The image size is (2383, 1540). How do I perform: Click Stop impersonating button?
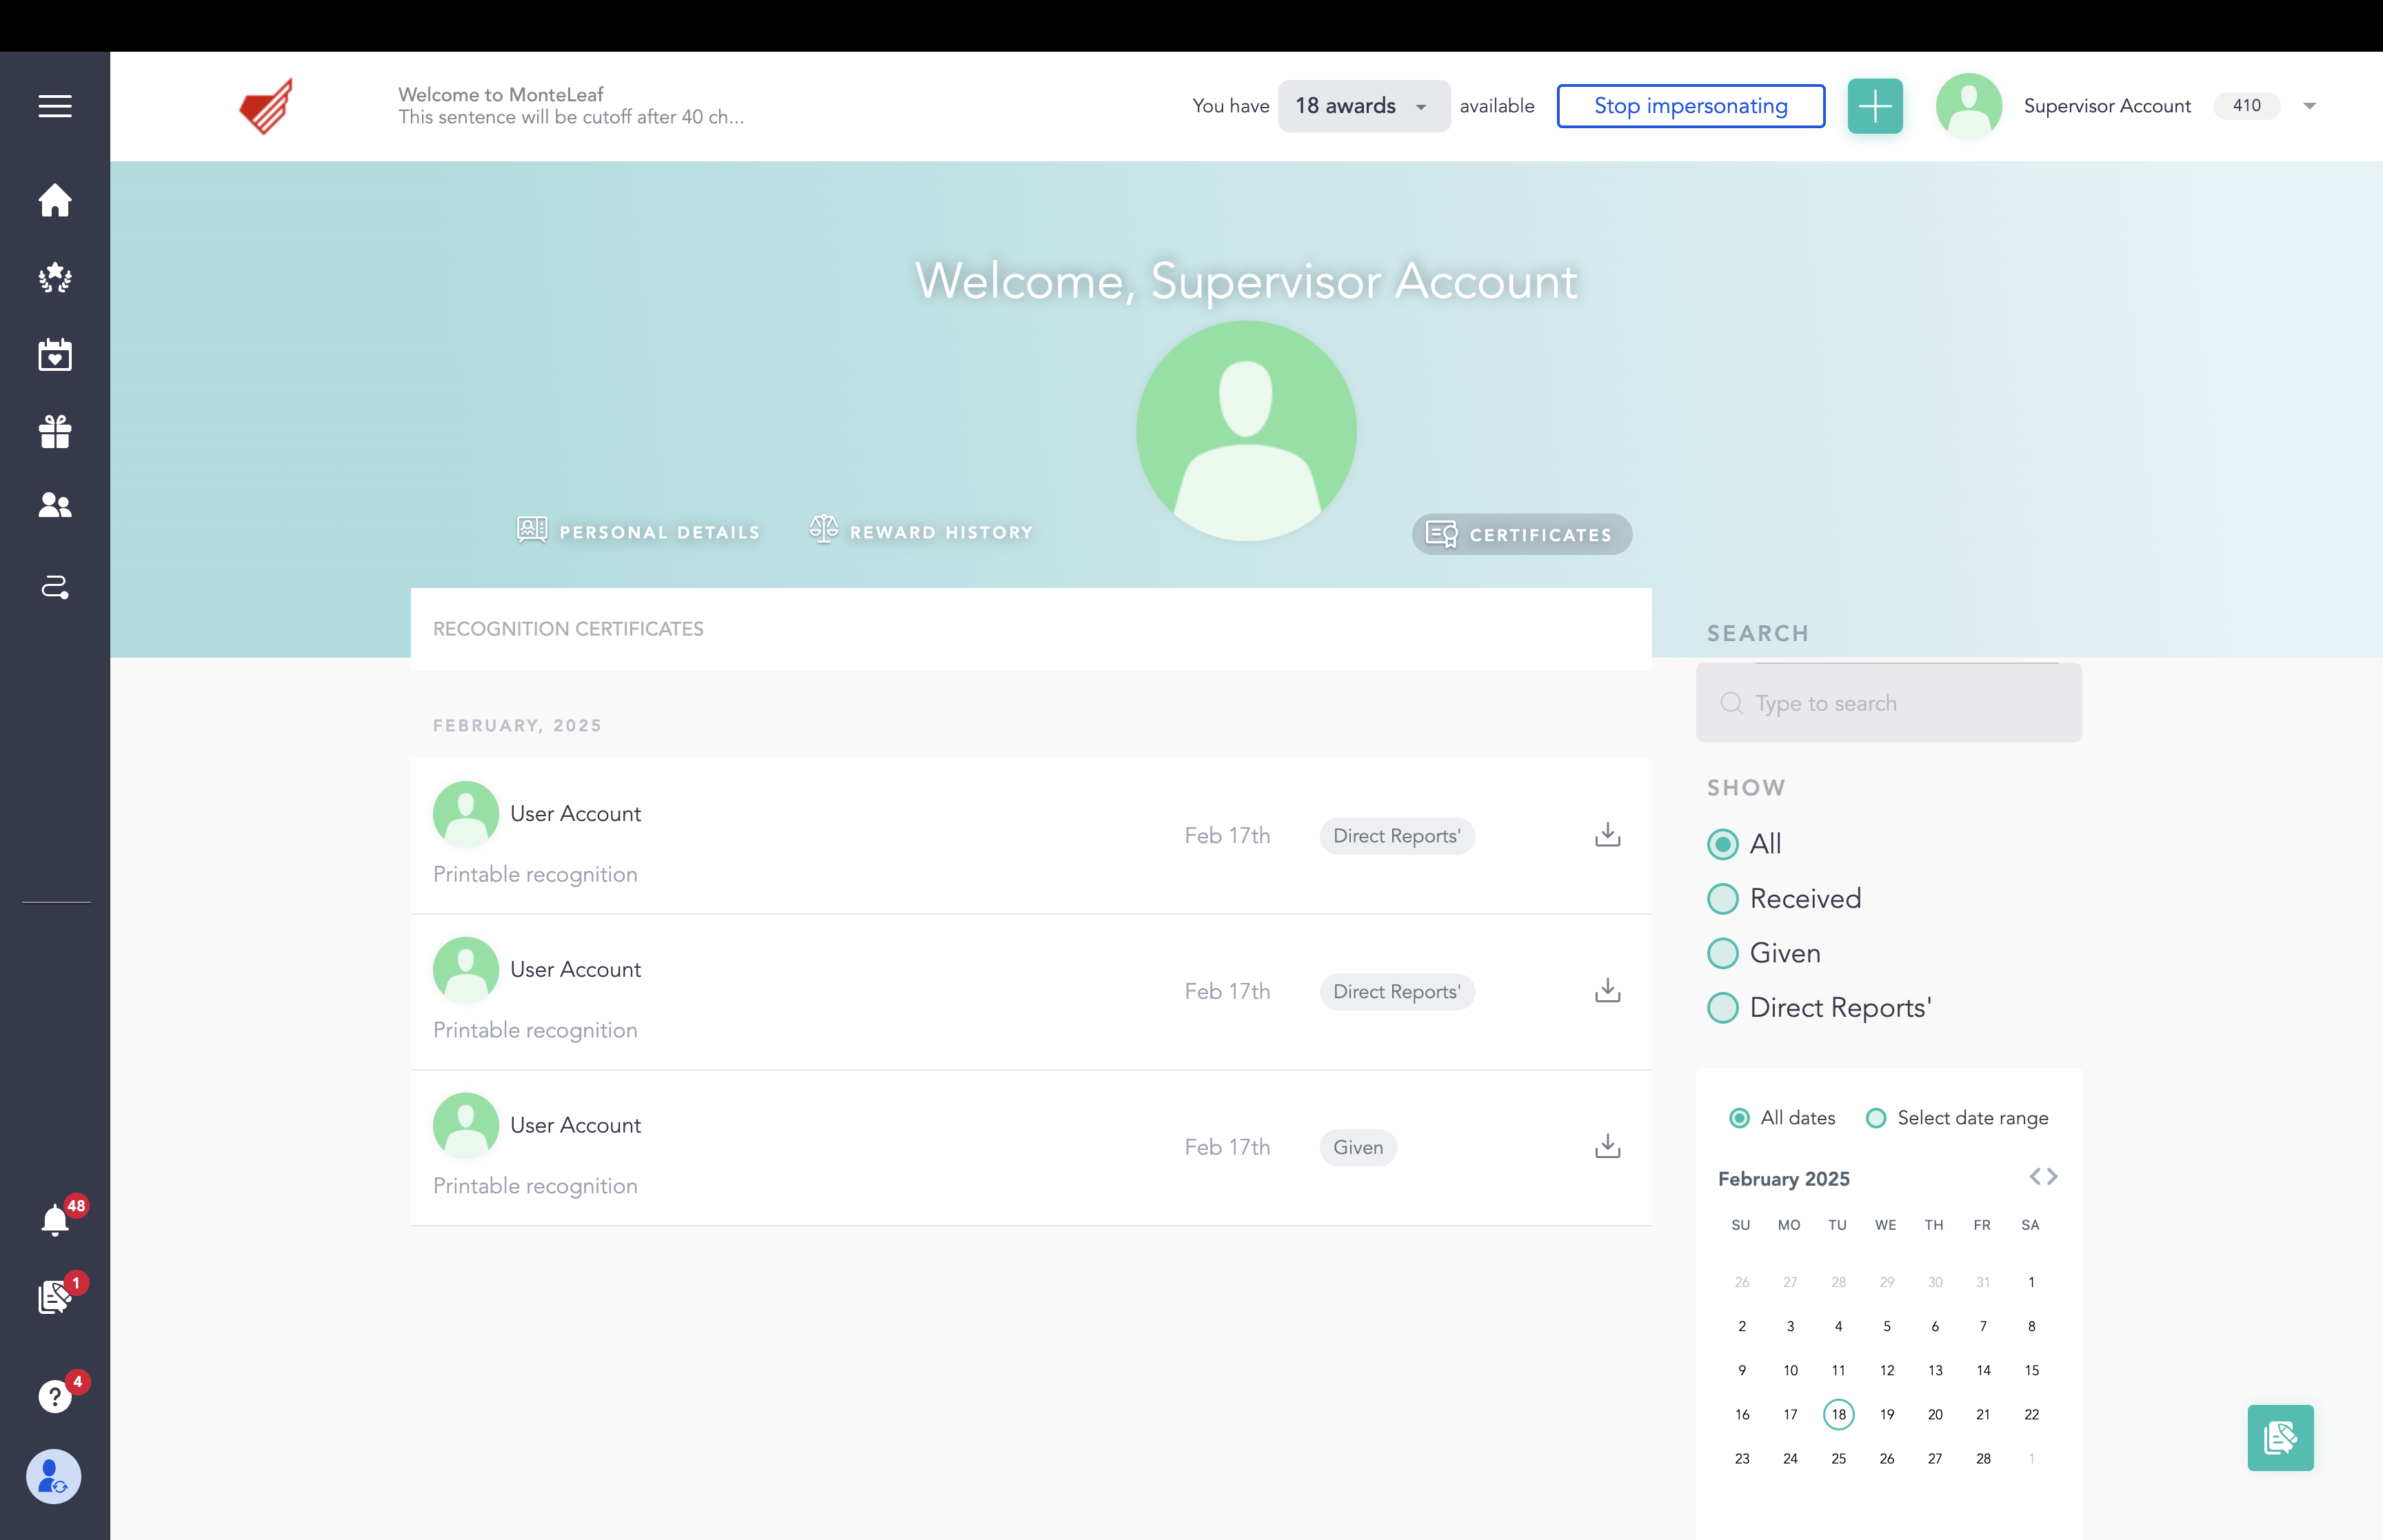tap(1690, 106)
